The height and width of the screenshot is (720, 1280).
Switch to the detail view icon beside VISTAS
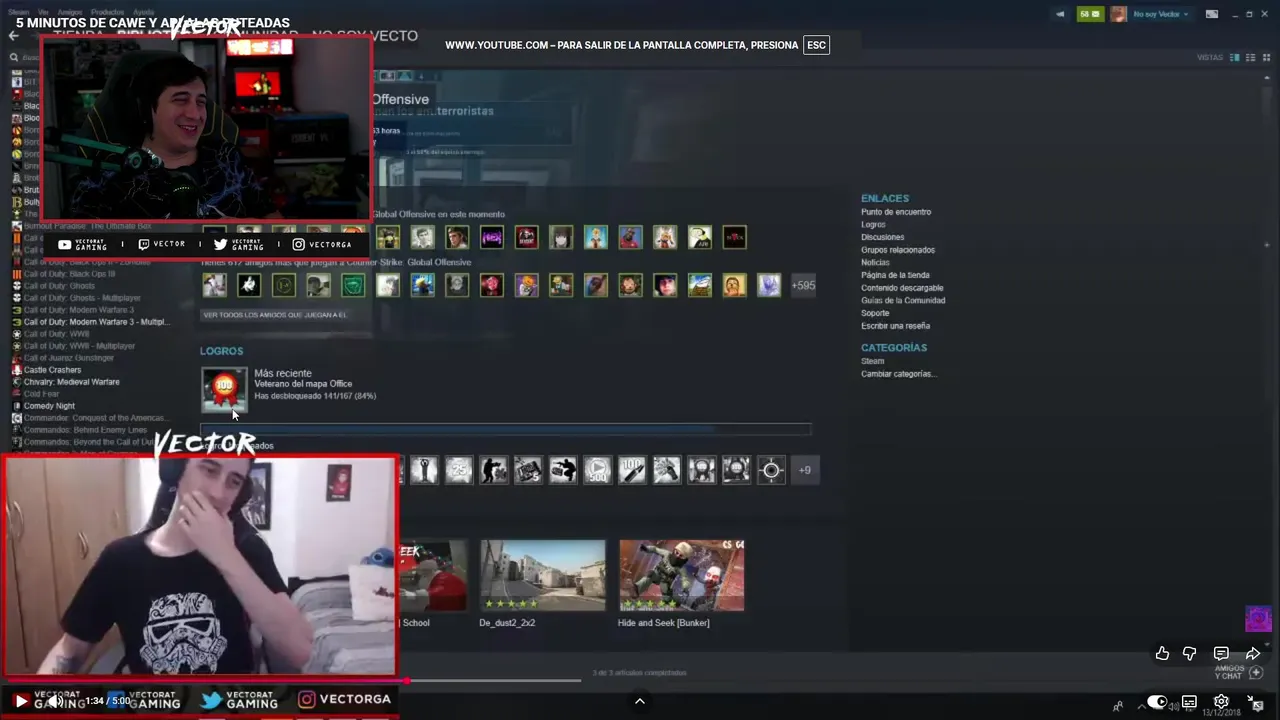point(1234,58)
